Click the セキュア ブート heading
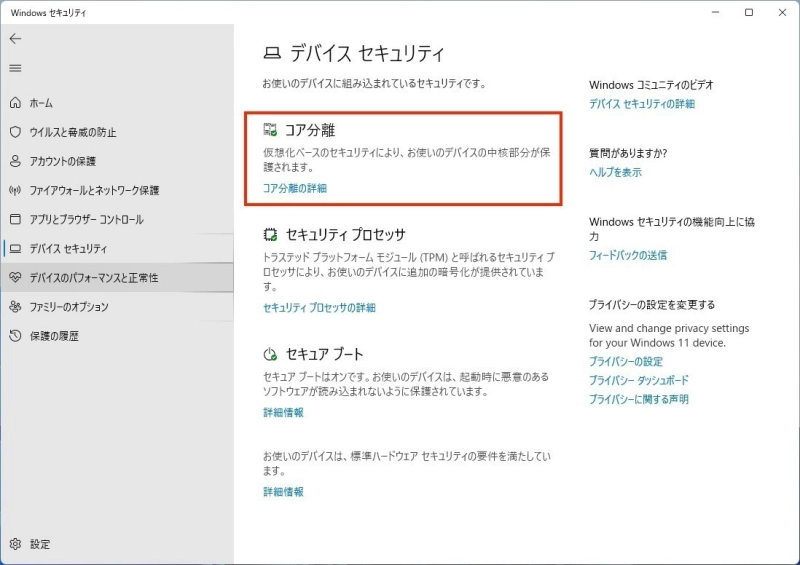The width and height of the screenshot is (800, 565). [x=324, y=354]
